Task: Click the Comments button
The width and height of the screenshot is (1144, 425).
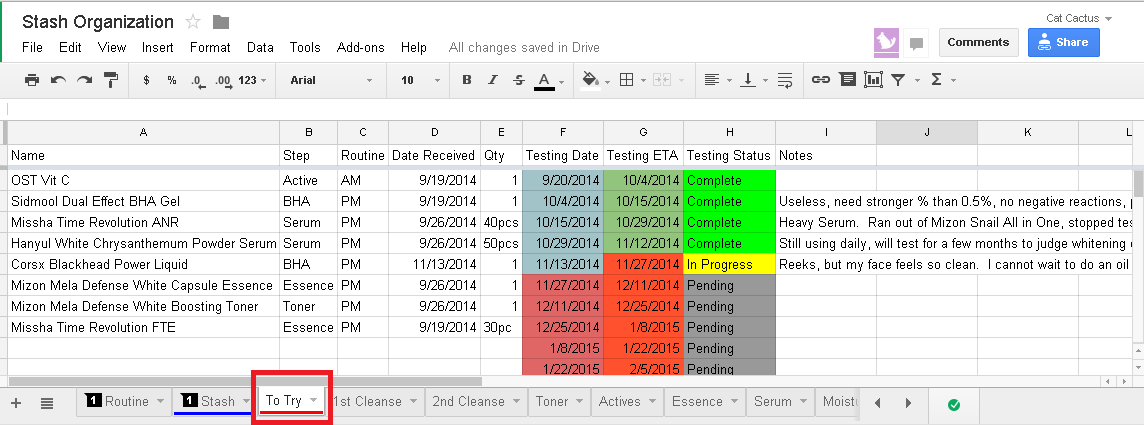Action: [978, 42]
